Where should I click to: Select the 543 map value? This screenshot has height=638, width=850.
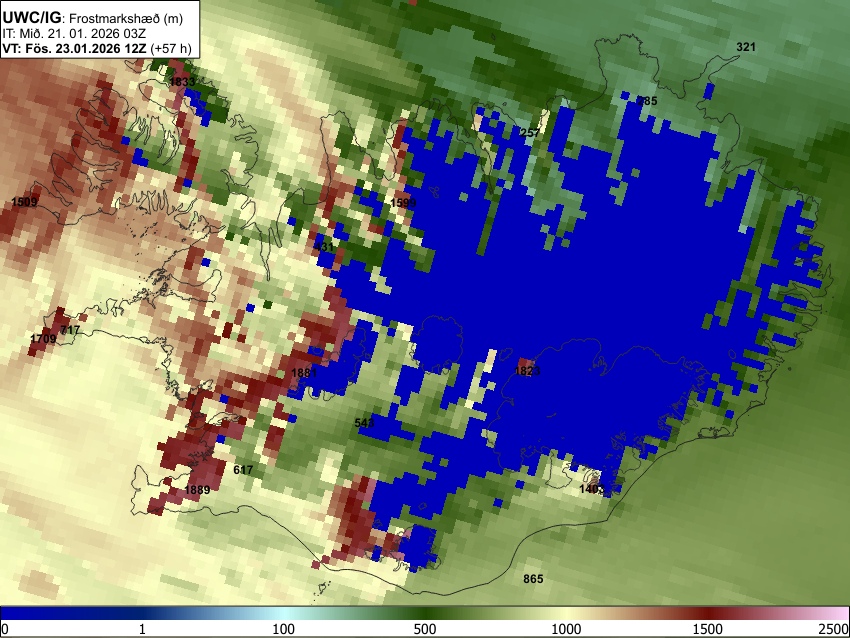[364, 423]
